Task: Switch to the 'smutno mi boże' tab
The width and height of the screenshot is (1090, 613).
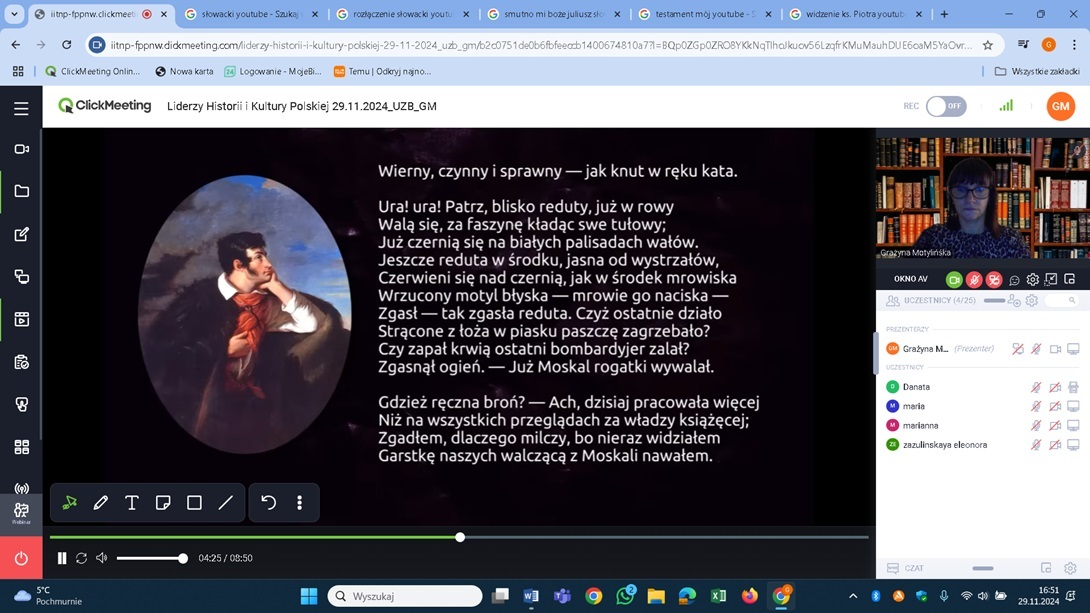Action: click(553, 14)
